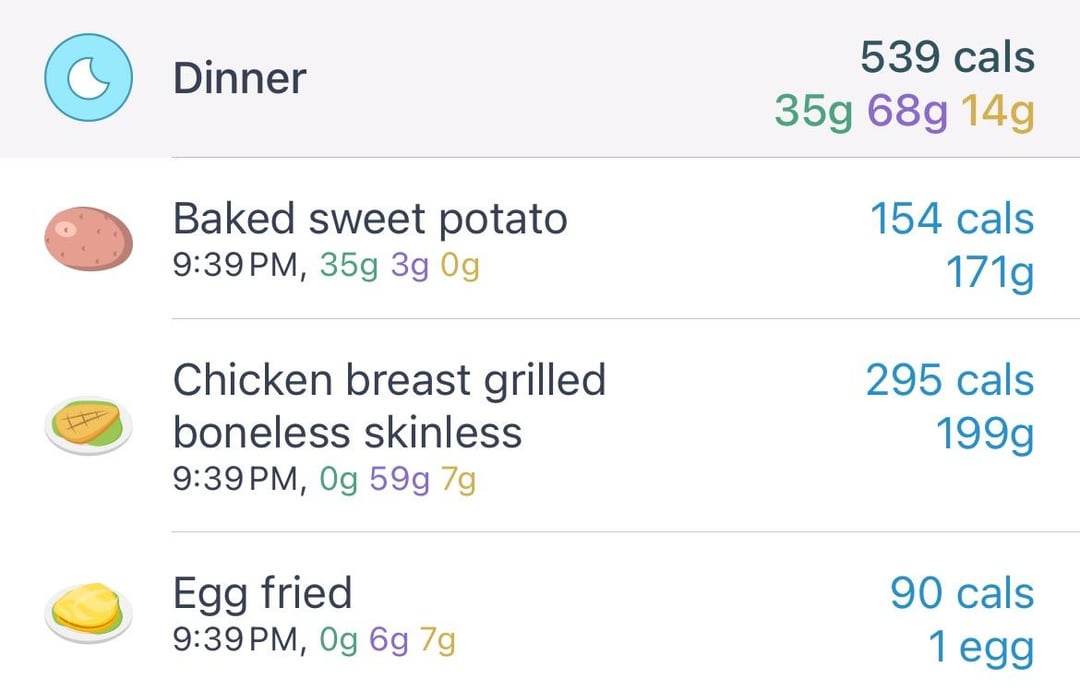Tap the sweet potato 9:39 PM timestamp
Screen dimensions: 1080x691
coord(238,265)
